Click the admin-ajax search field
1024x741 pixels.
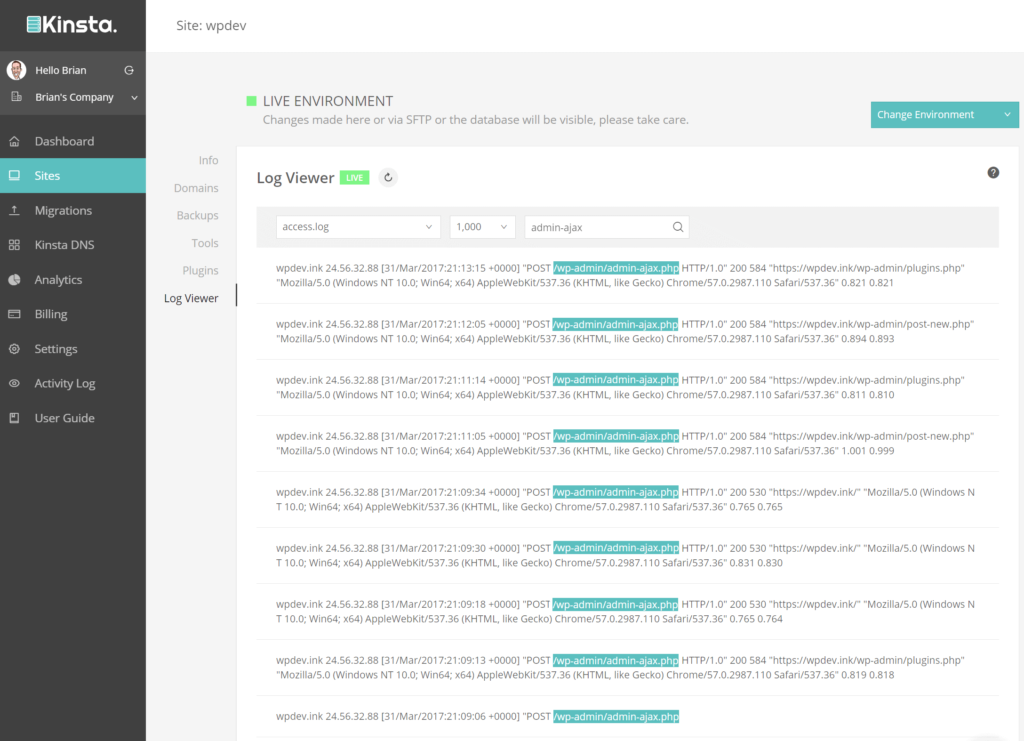click(595, 227)
